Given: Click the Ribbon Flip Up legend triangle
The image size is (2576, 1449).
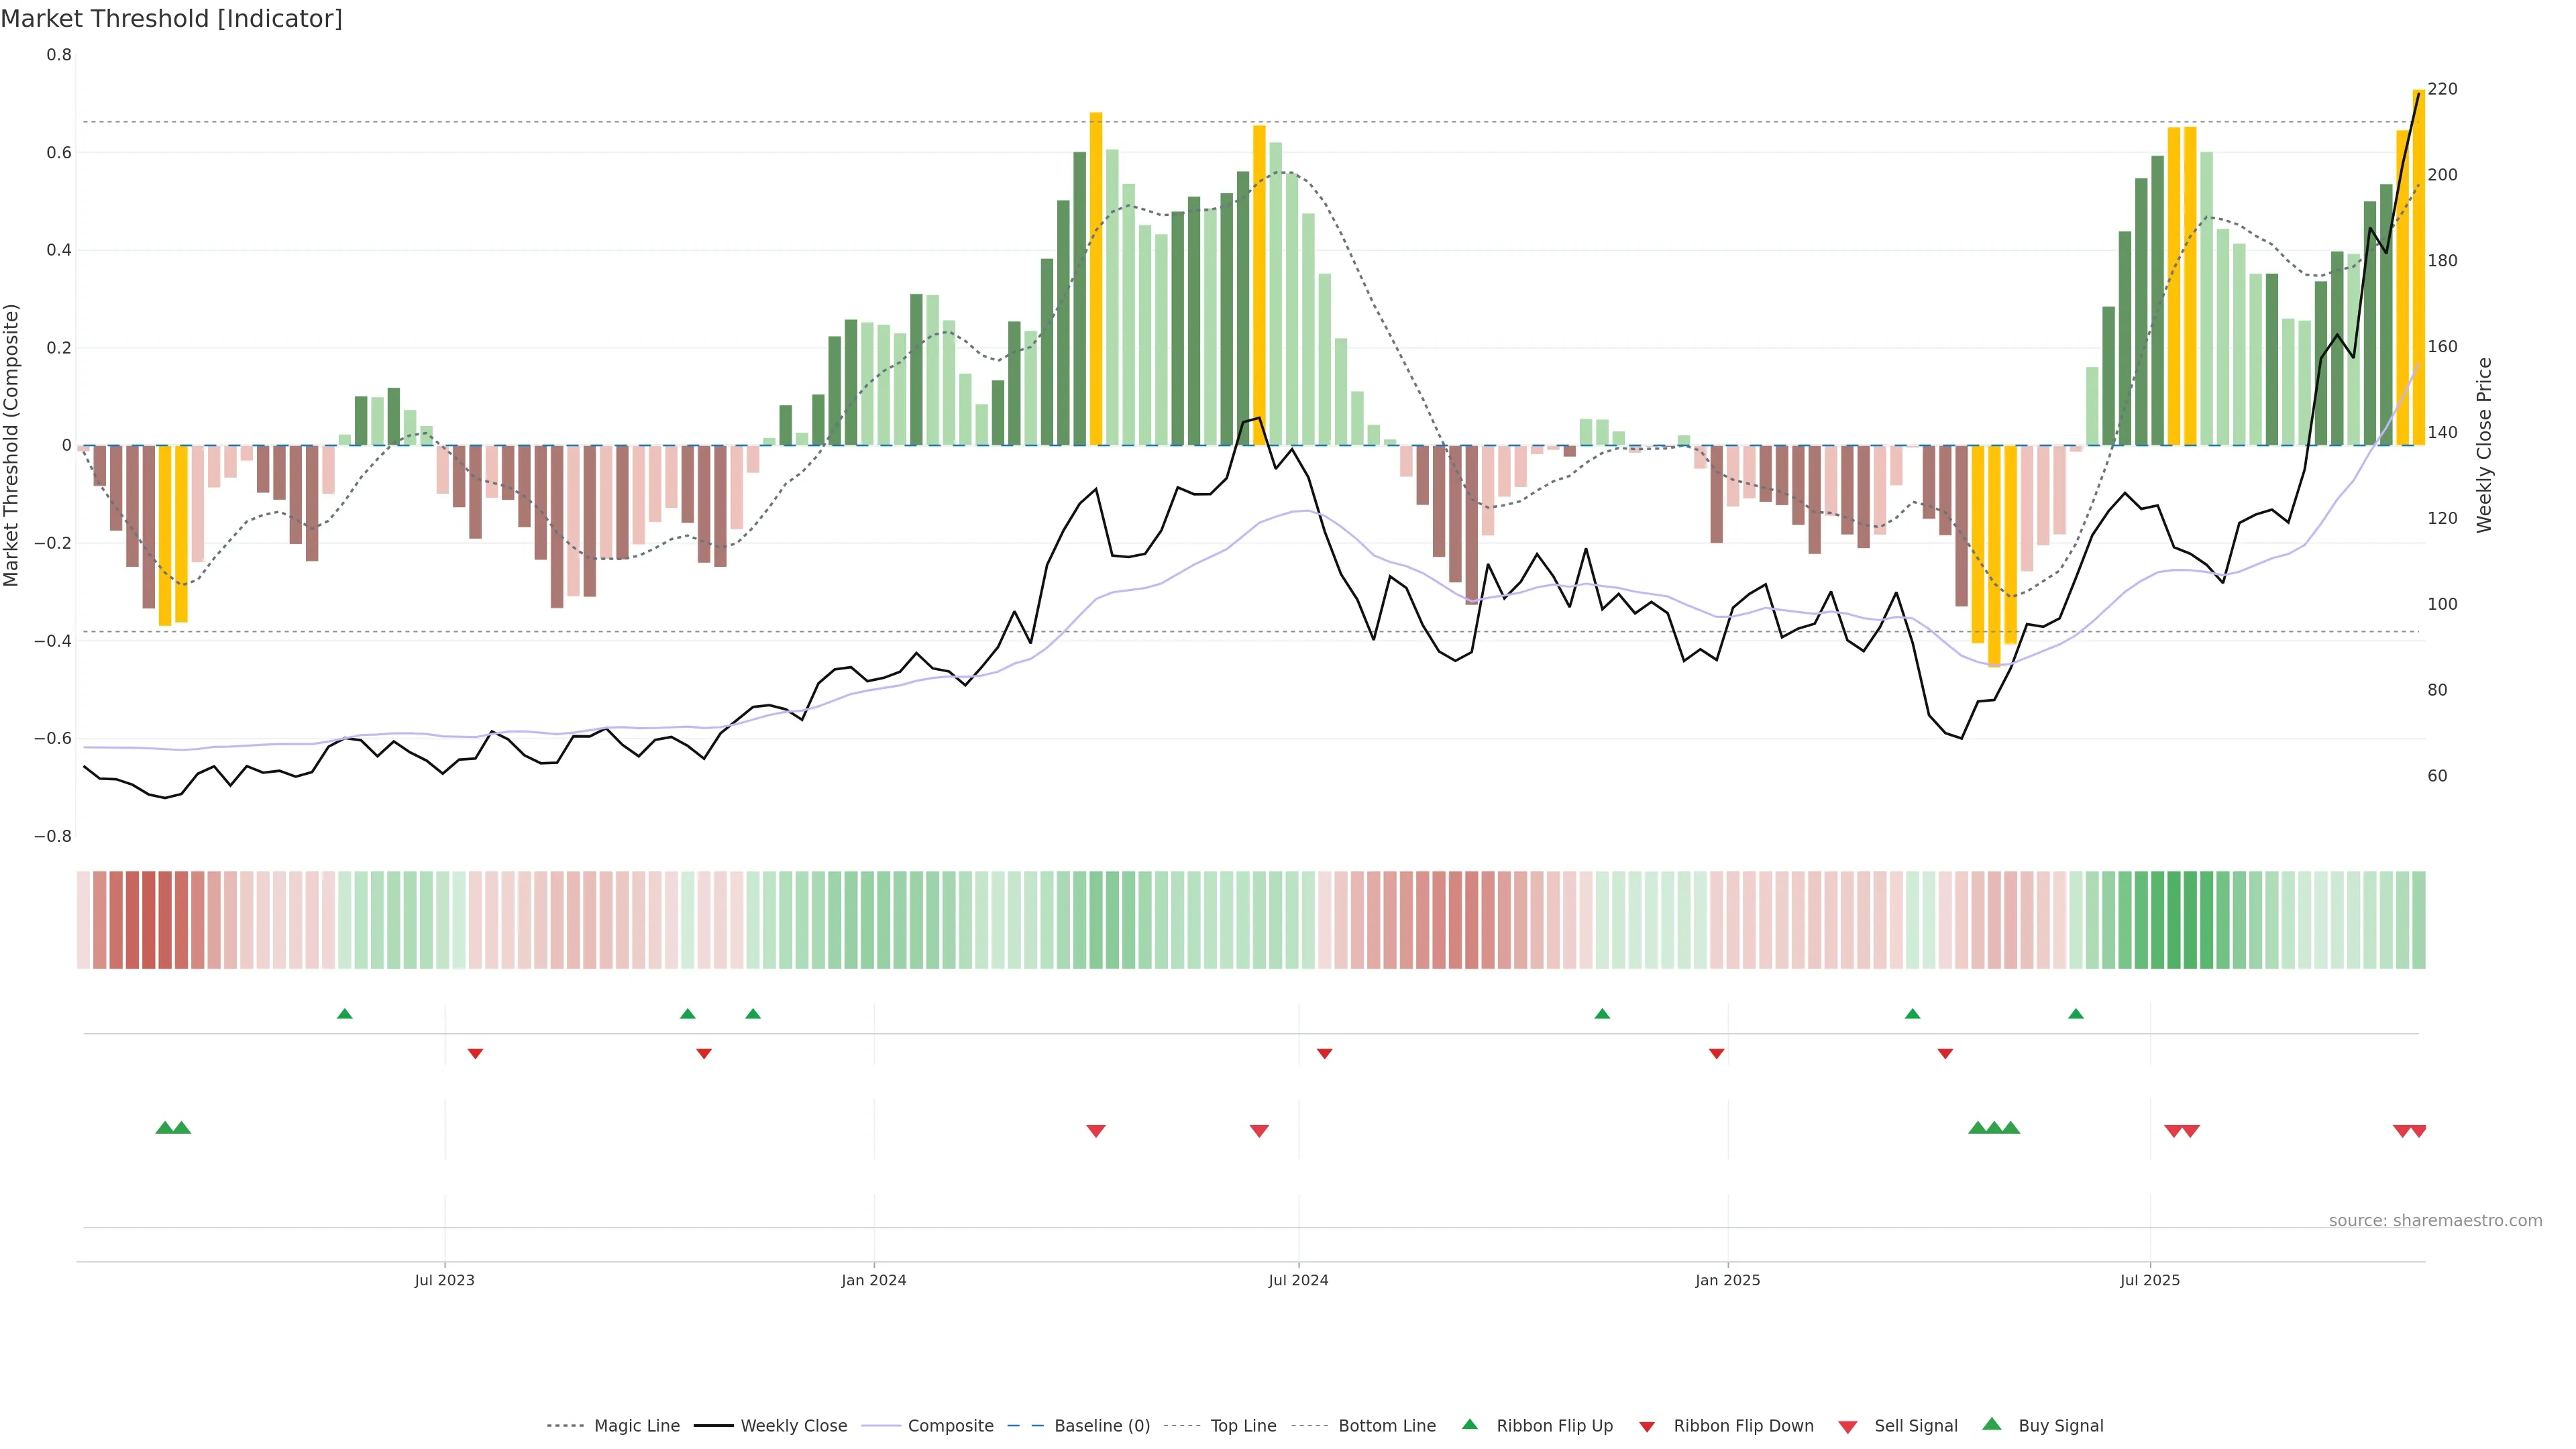Looking at the screenshot, I should coord(1469,1424).
